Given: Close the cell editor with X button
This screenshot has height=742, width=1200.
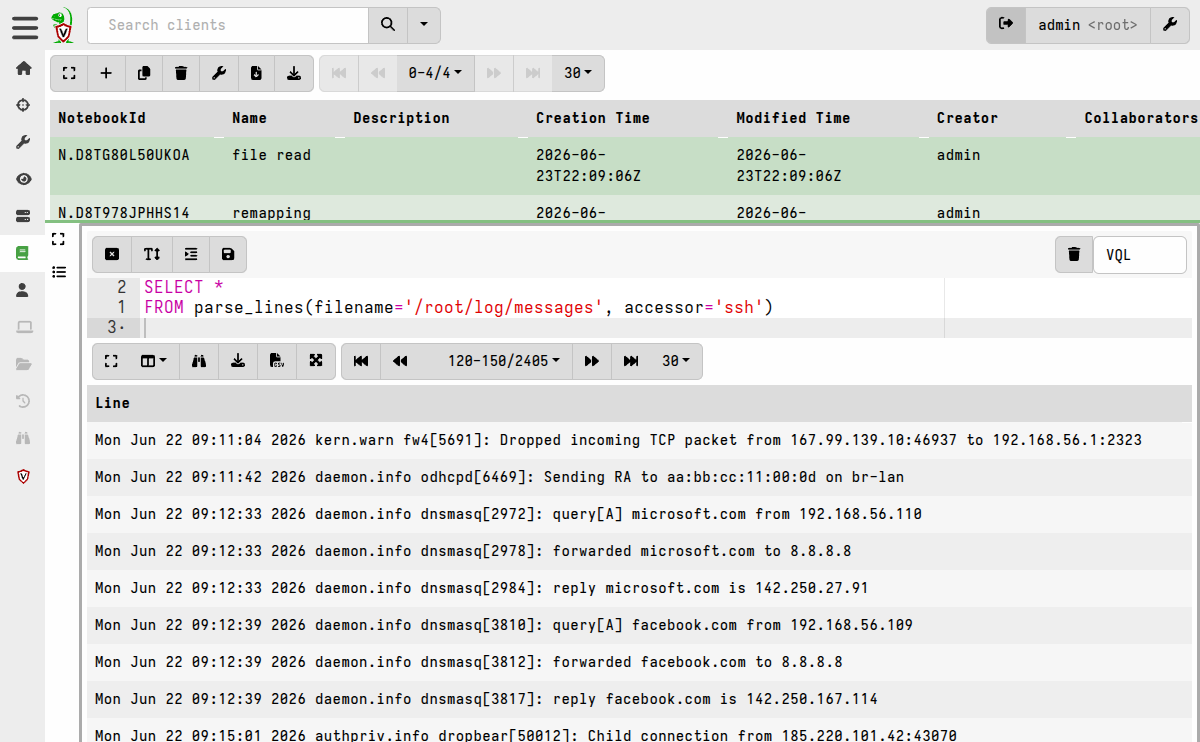Looking at the screenshot, I should click(113, 255).
